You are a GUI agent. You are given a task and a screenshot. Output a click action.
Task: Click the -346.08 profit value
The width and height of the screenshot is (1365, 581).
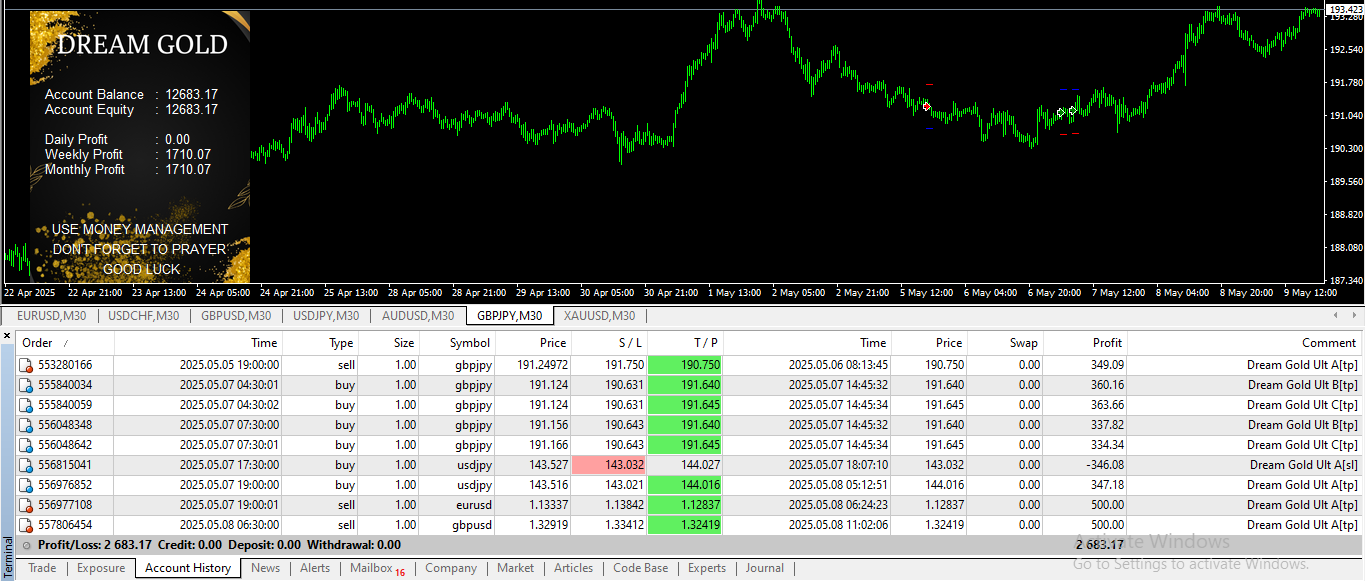pyautogui.click(x=1104, y=465)
